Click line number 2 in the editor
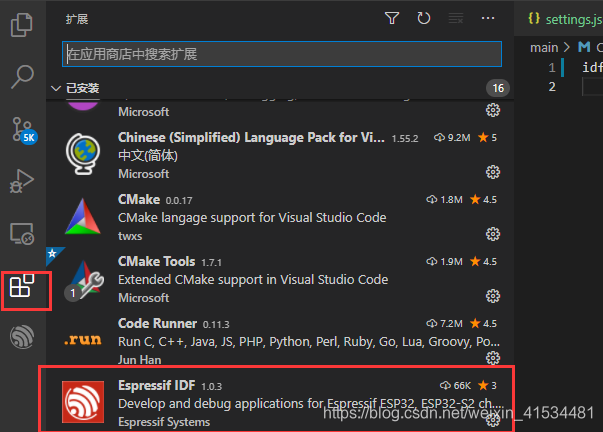 pos(552,87)
